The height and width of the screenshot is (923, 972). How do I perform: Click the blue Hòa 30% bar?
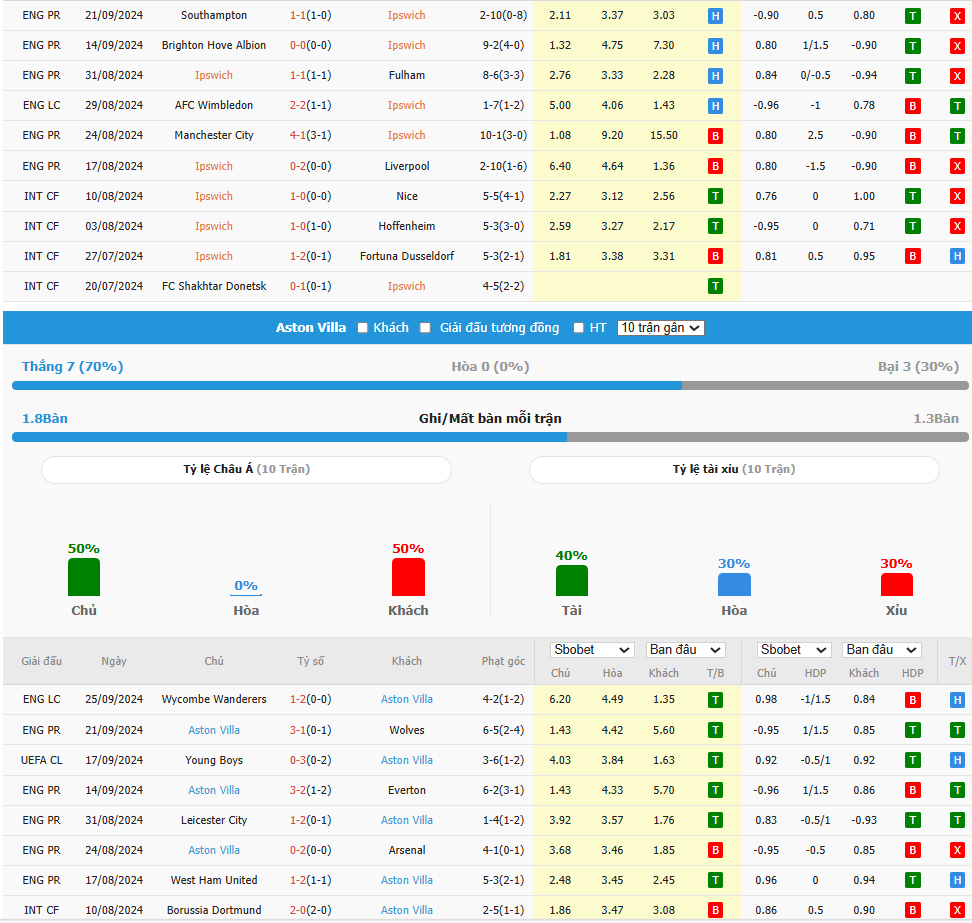pyautogui.click(x=734, y=585)
